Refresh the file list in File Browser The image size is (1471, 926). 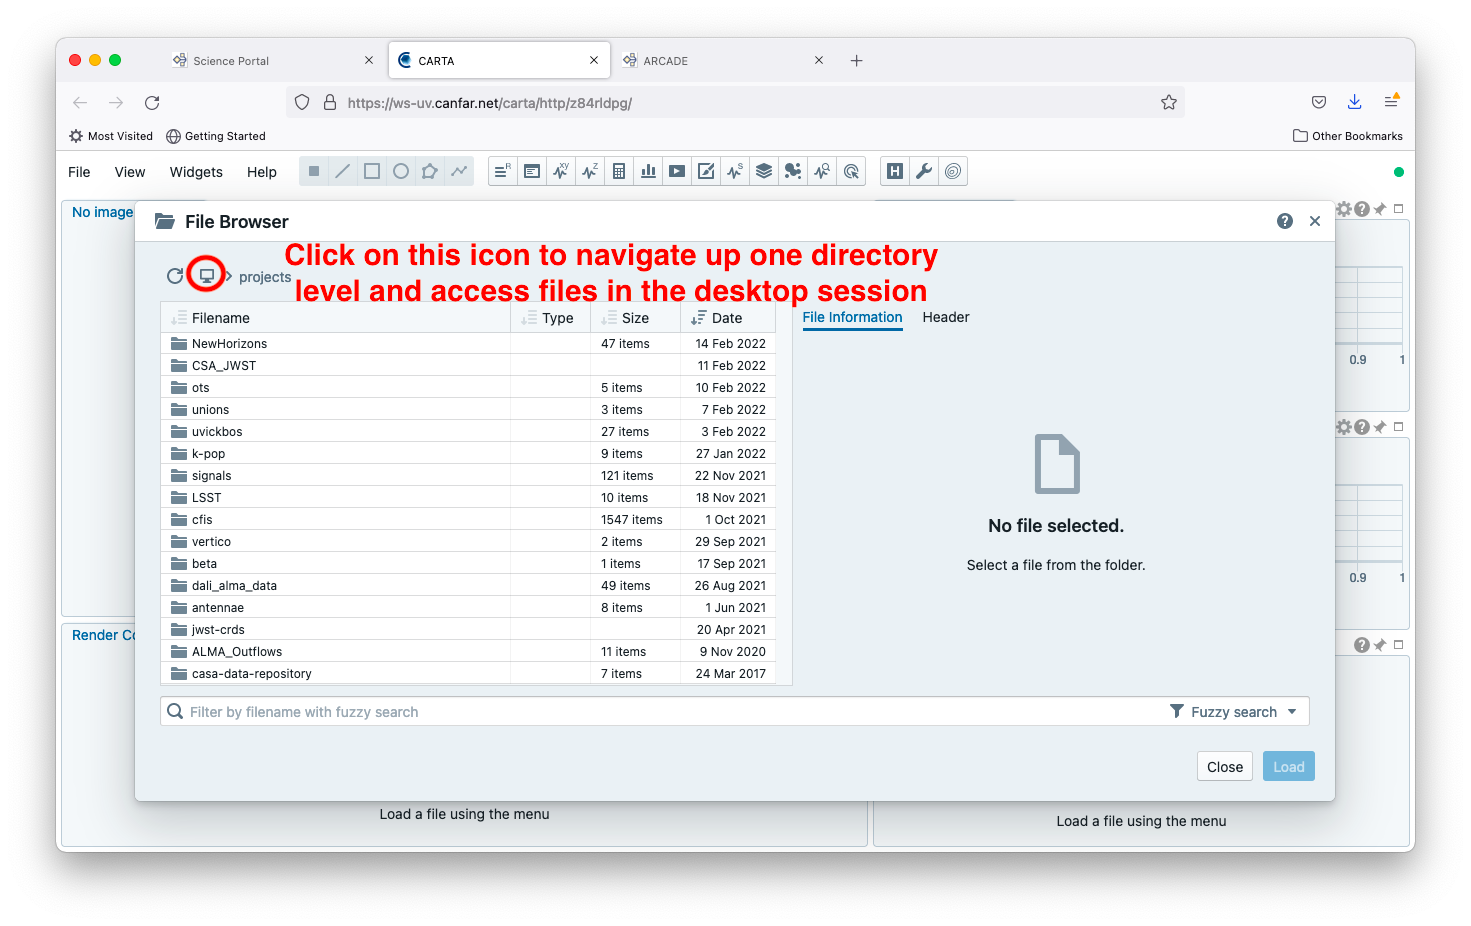coord(175,276)
